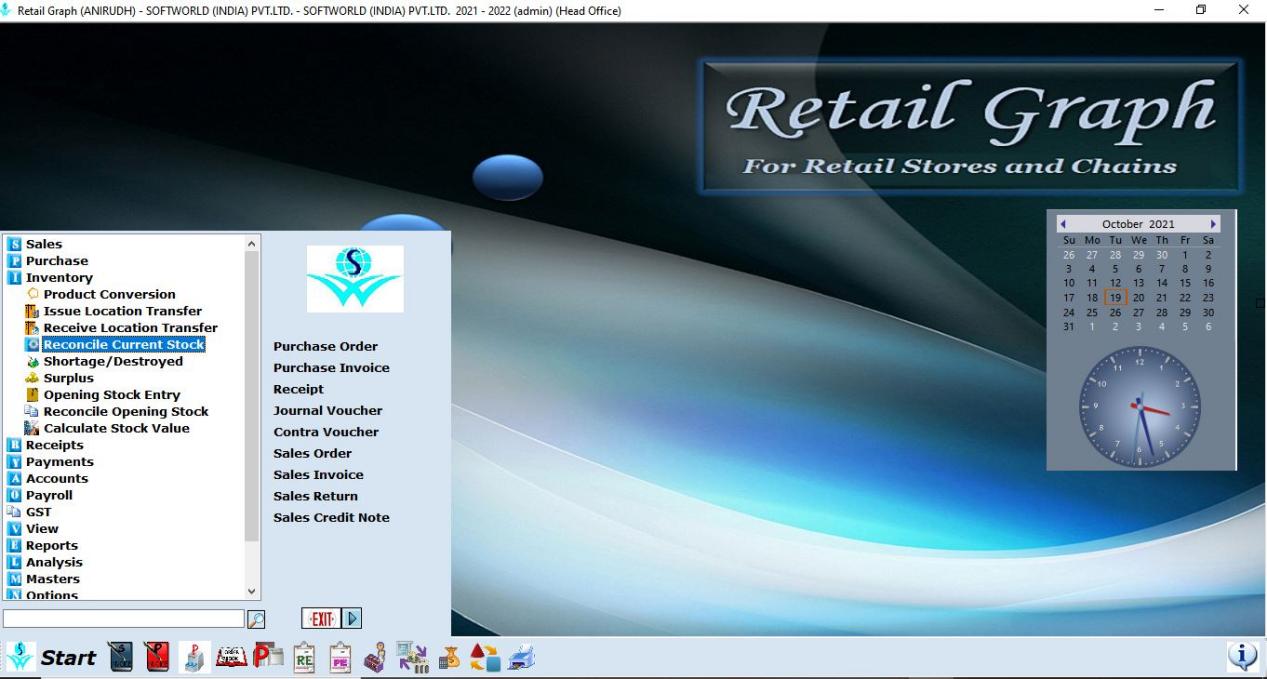Go to next month in calendar
The image size is (1267, 679).
(1213, 224)
